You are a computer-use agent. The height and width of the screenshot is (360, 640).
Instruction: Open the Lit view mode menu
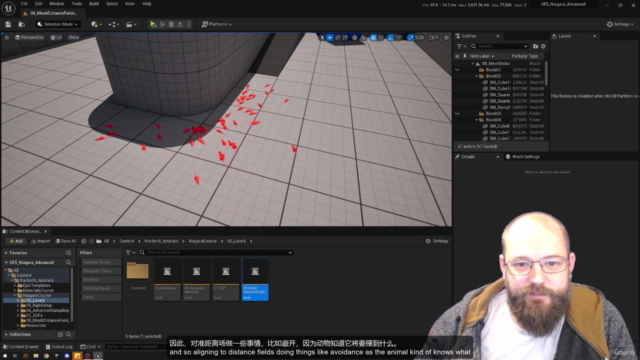click(56, 38)
